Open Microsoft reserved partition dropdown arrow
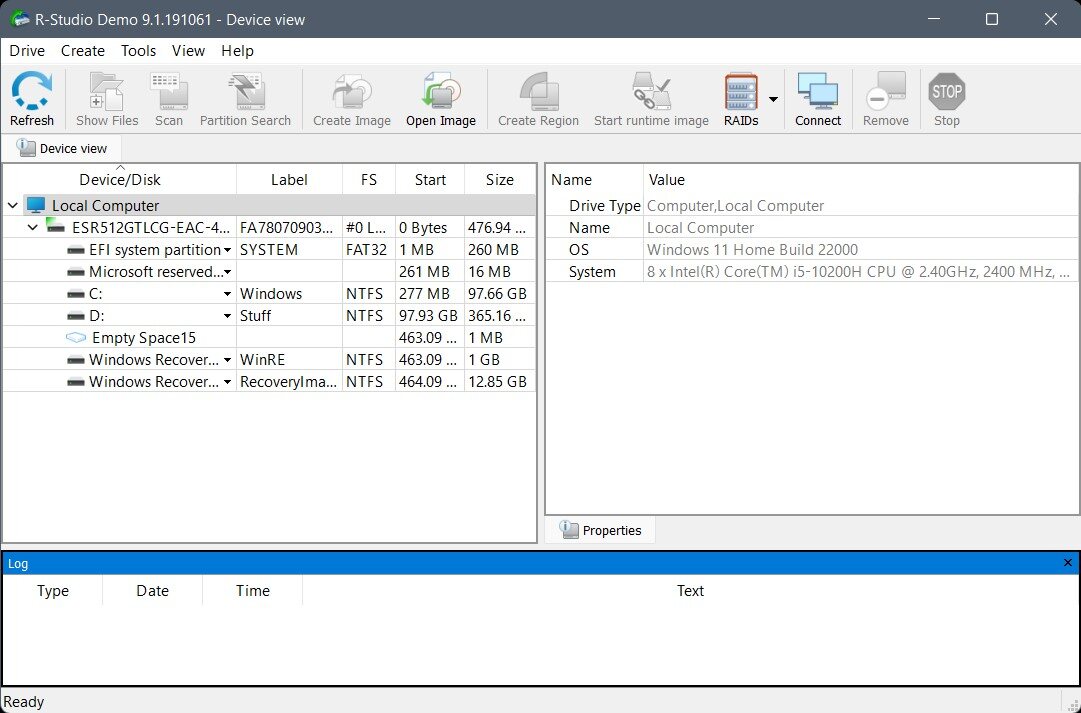The width and height of the screenshot is (1081, 713). point(227,272)
